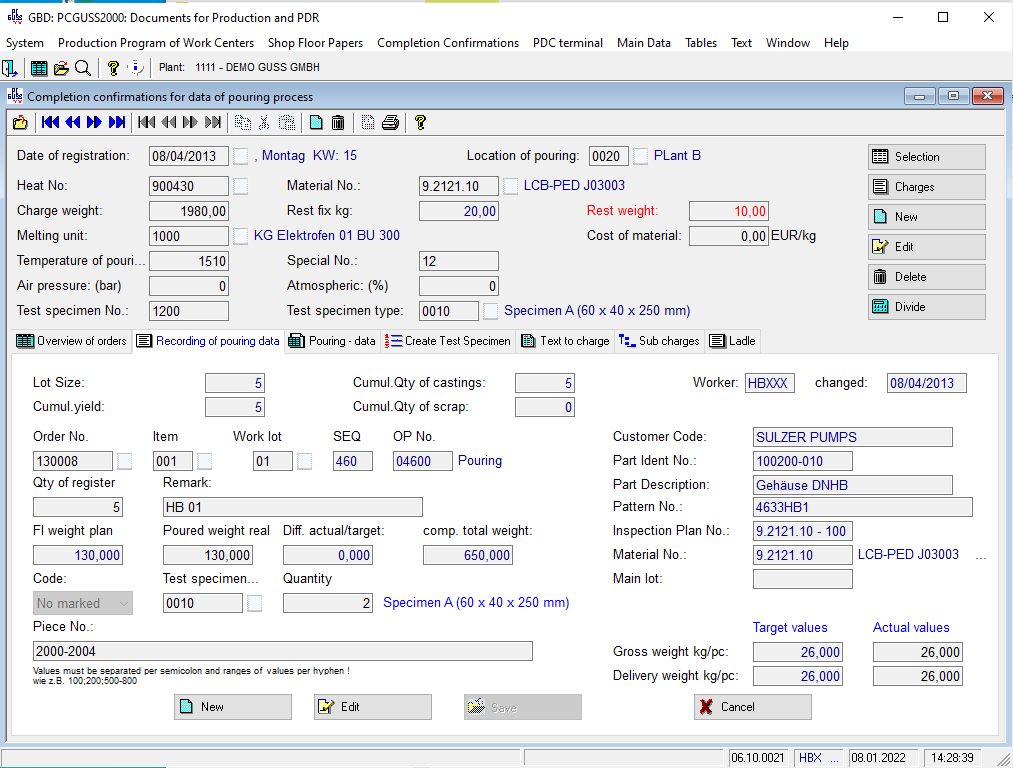1013x768 pixels.
Task: Click the small box beside Melting unit field
Action: (x=241, y=236)
